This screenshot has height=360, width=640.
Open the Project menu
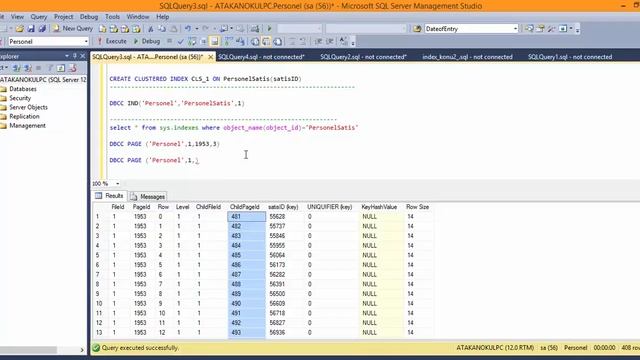[x=64, y=17]
